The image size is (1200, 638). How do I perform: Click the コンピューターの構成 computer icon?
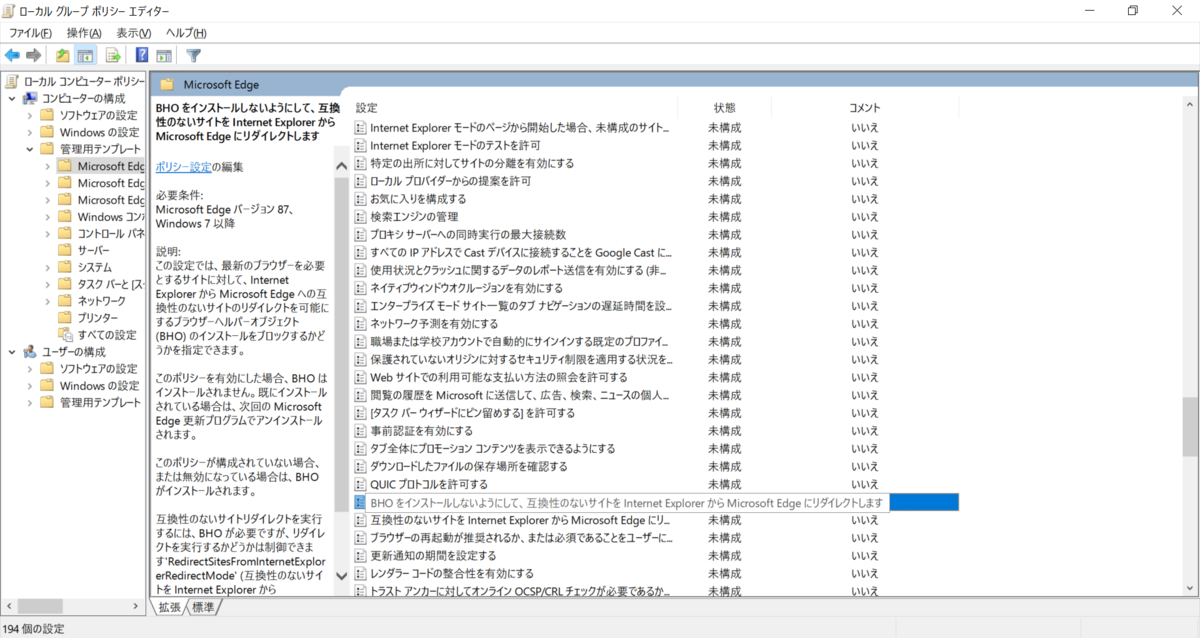(x=30, y=98)
